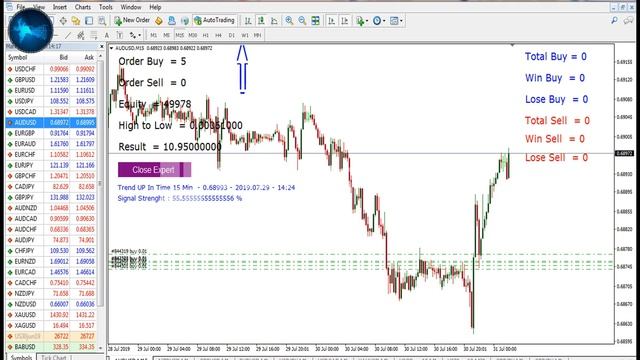Toggle the AutoTrading button
Viewport: 640px width, 360px height.
215,20
